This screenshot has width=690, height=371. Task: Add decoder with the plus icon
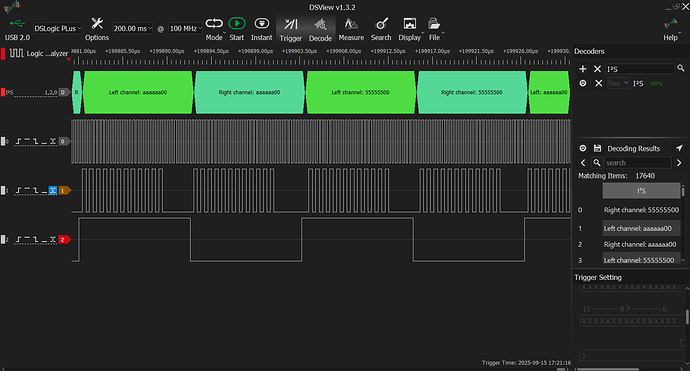click(583, 69)
